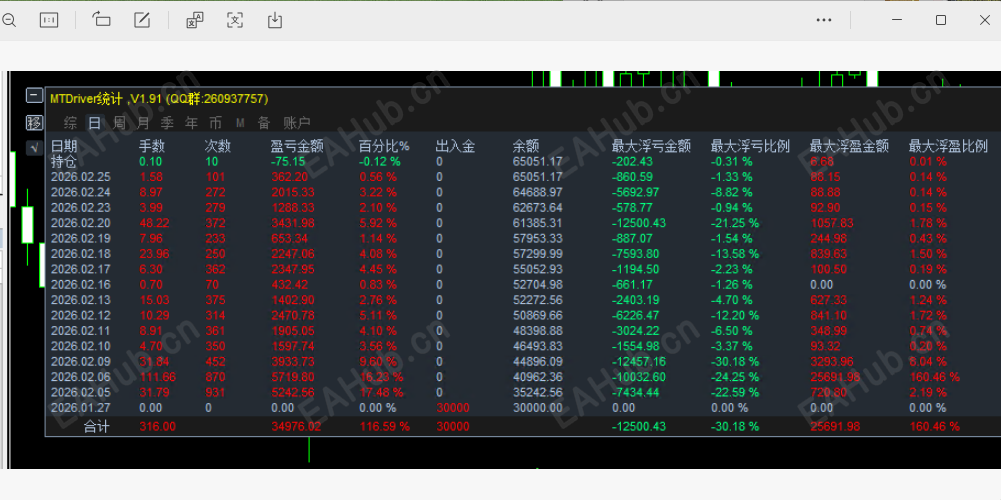Click the -30.18 % drawdown in 合计 row
This screenshot has width=1001, height=500.
tap(735, 427)
